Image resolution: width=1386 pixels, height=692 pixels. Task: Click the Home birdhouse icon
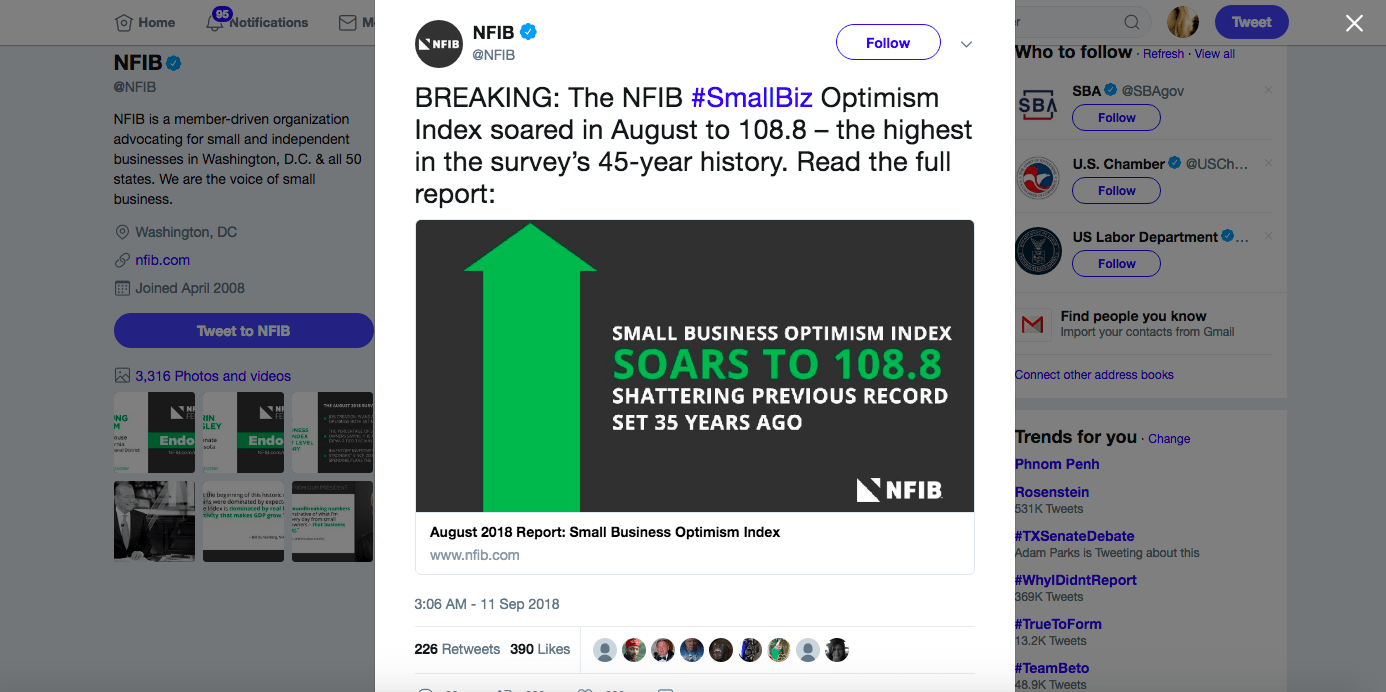point(124,22)
